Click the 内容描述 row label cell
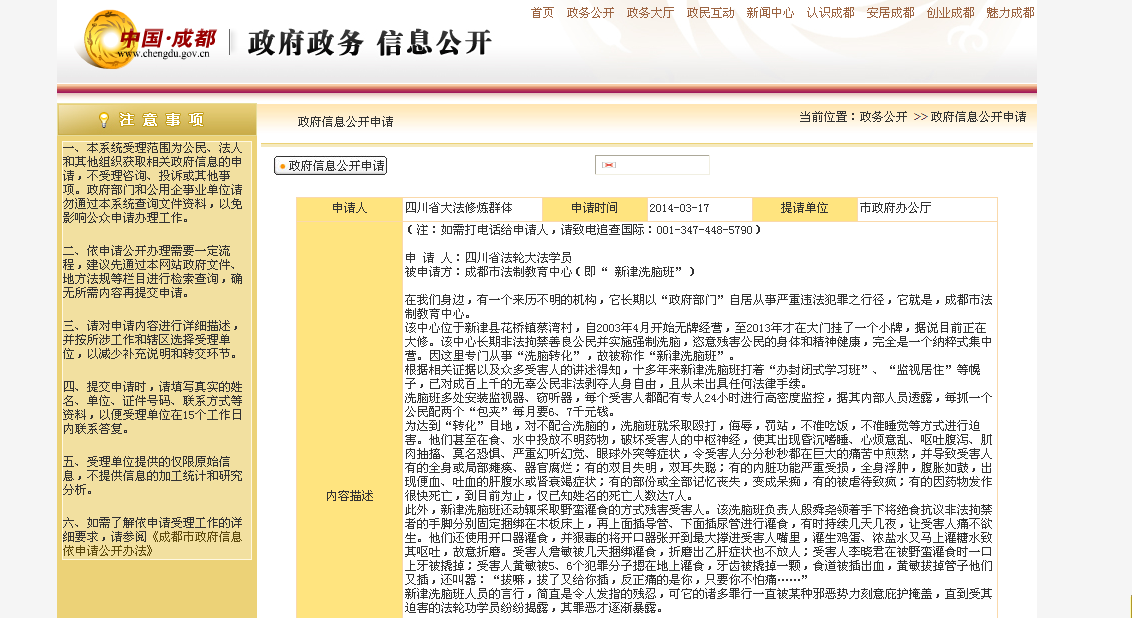Viewport: 1132px width, 618px height. [x=349, y=495]
